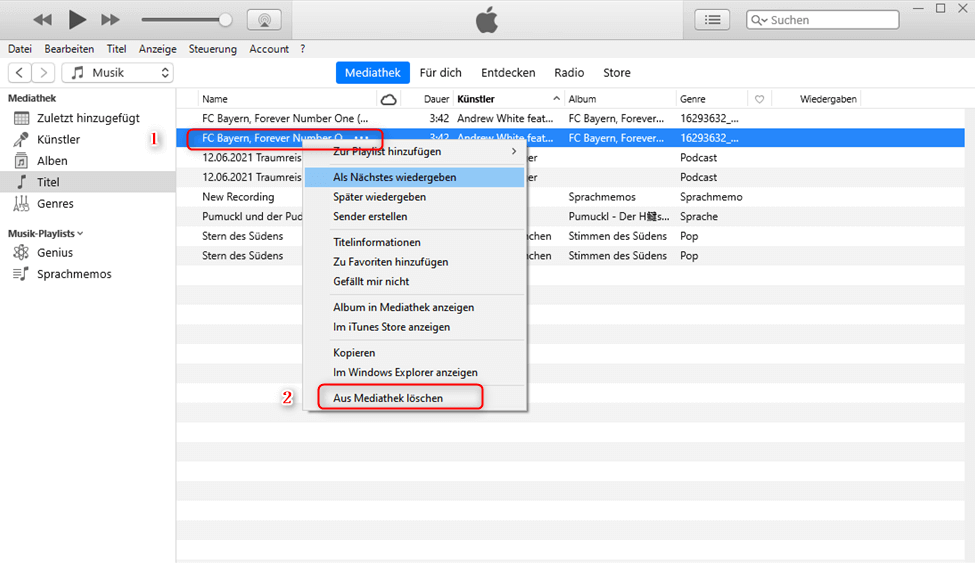Open the Musik media type dropdown

coord(117,73)
